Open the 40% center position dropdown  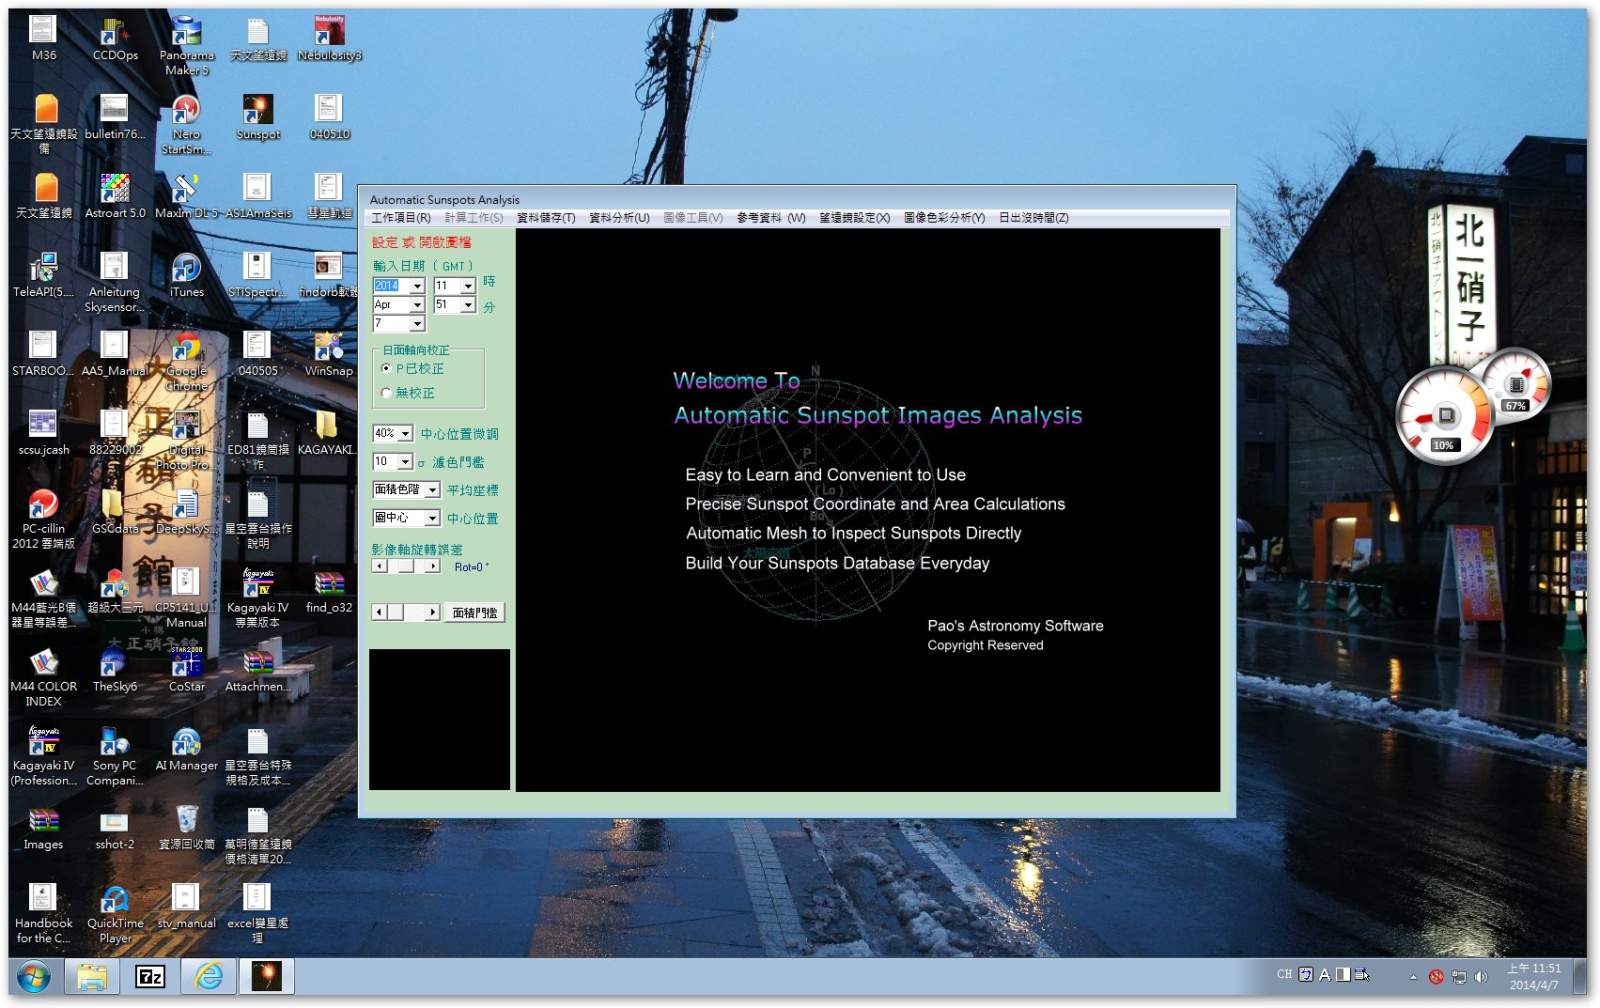tap(405, 434)
